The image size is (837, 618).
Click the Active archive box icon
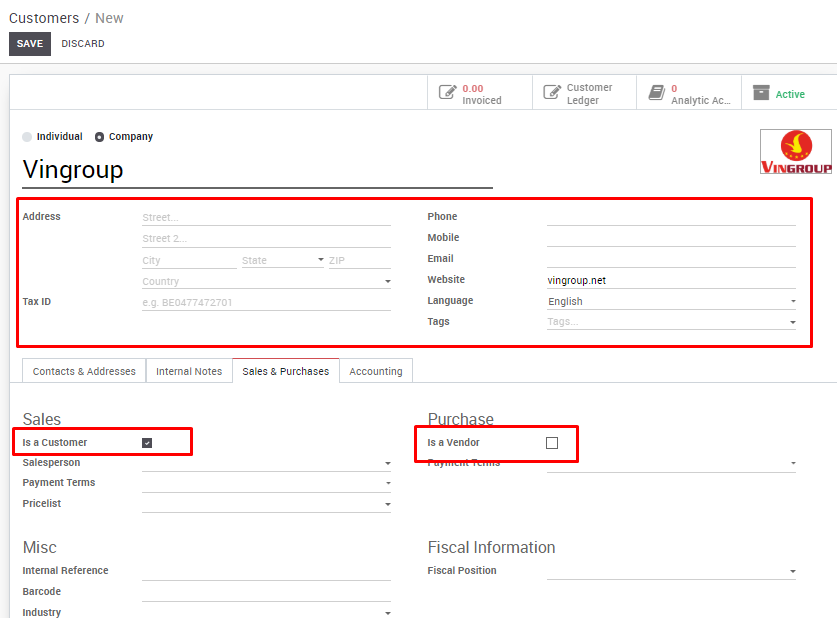(761, 92)
